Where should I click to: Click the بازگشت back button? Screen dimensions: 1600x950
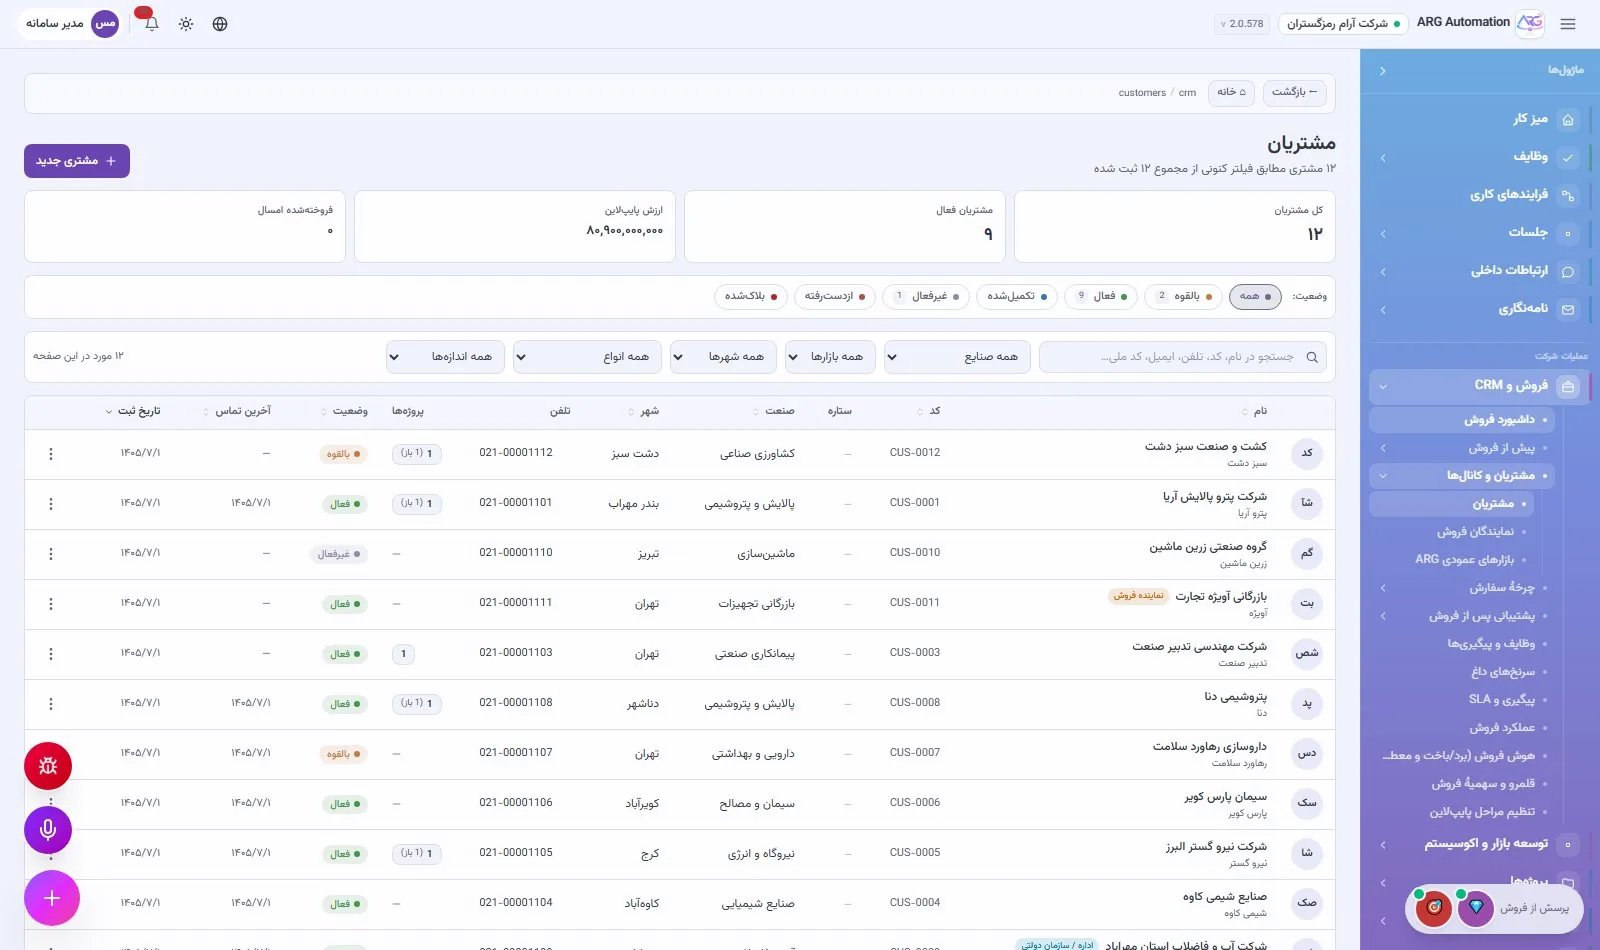[1295, 93]
